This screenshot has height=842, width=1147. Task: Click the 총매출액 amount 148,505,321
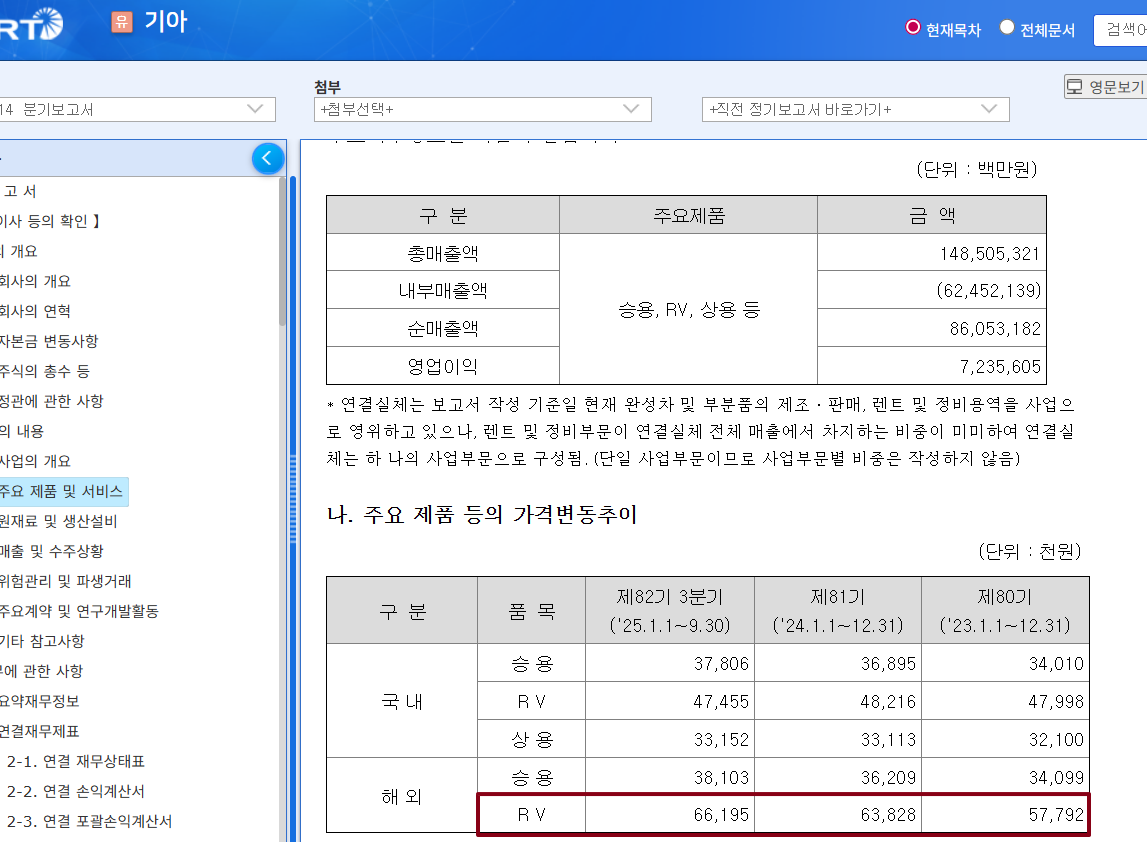989,253
